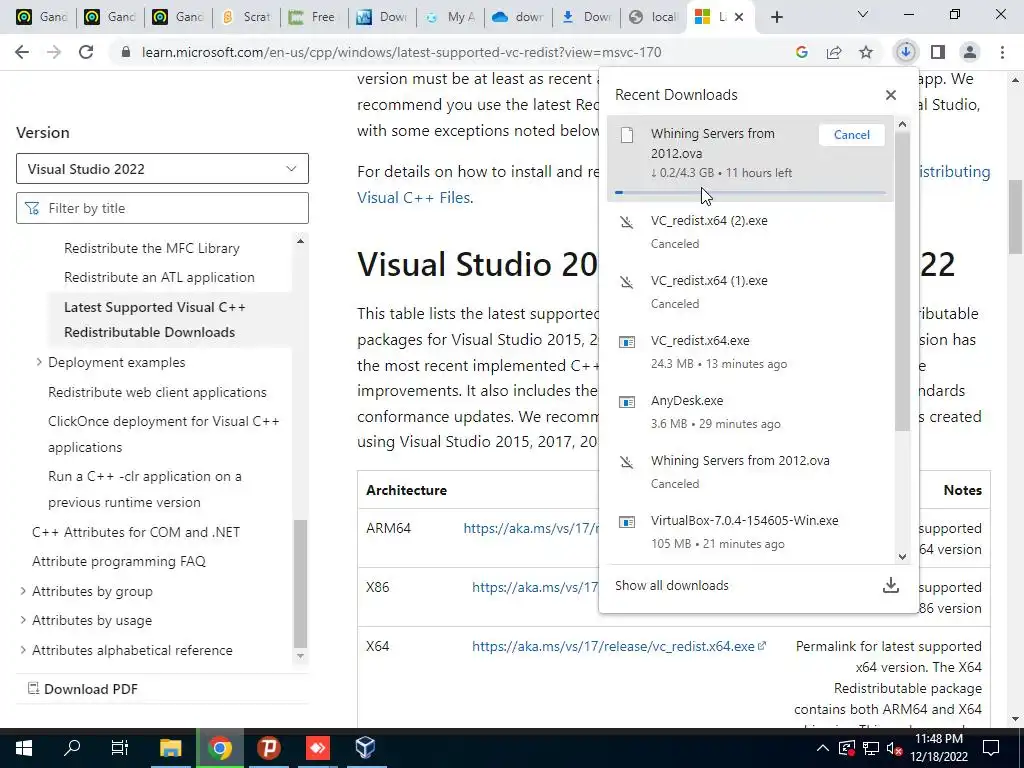
Task: Switch to the My A tab
Action: (451, 17)
